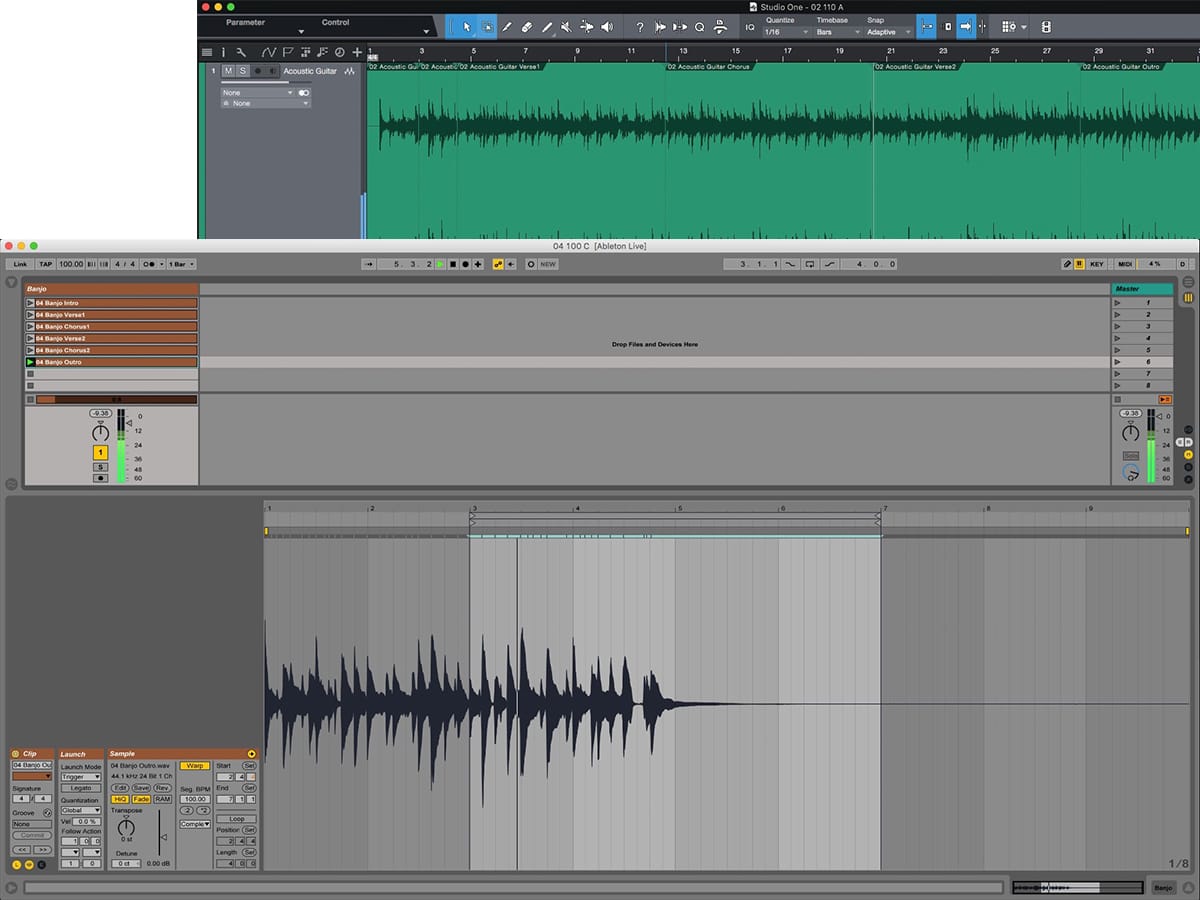
Task: Expand the 1 Bar quantization menu
Action: (181, 264)
